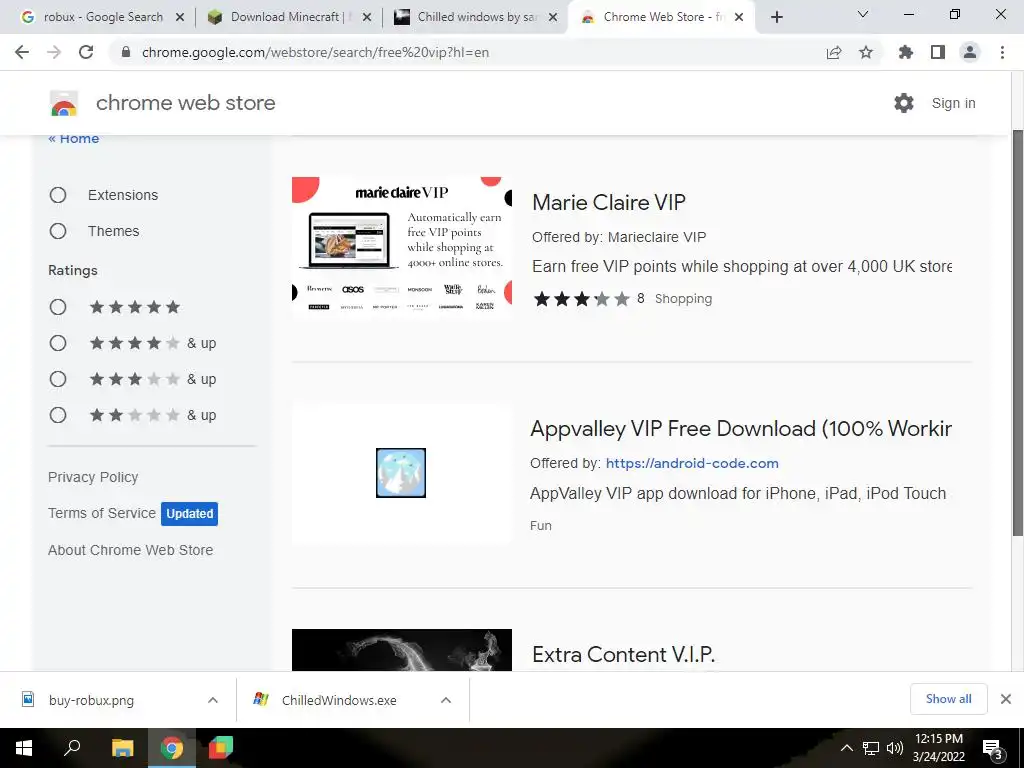The width and height of the screenshot is (1024, 768).
Task: Open the Marie Claire VIP extension title
Action: click(609, 202)
